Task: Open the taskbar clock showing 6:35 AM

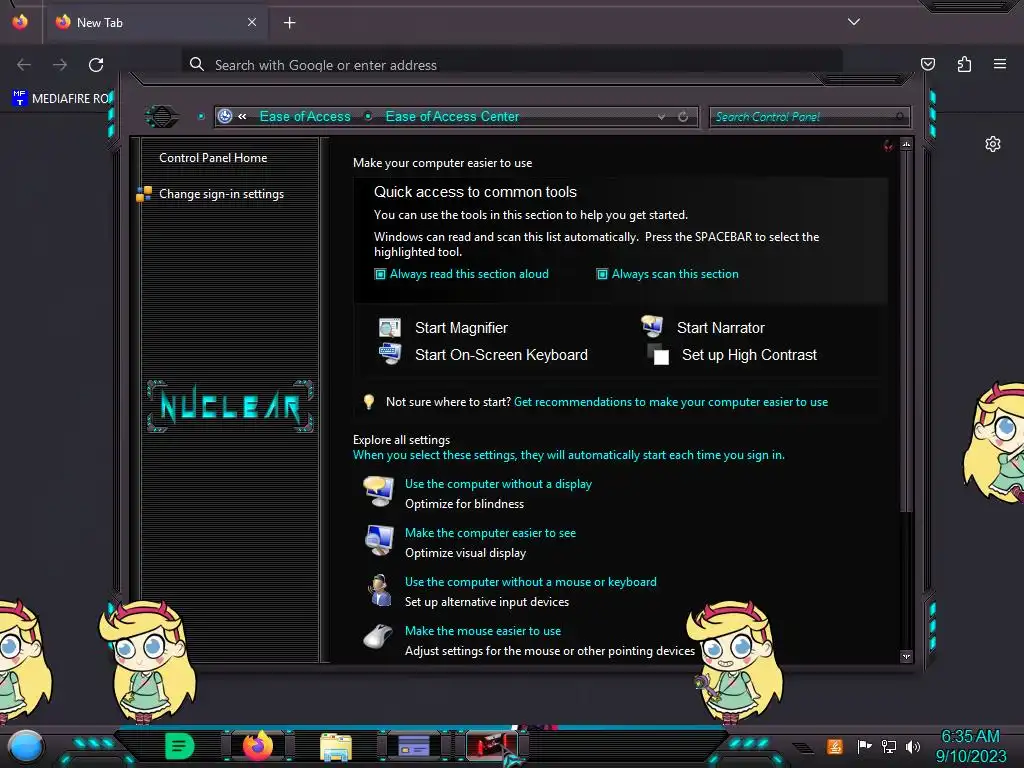Action: pos(970,746)
